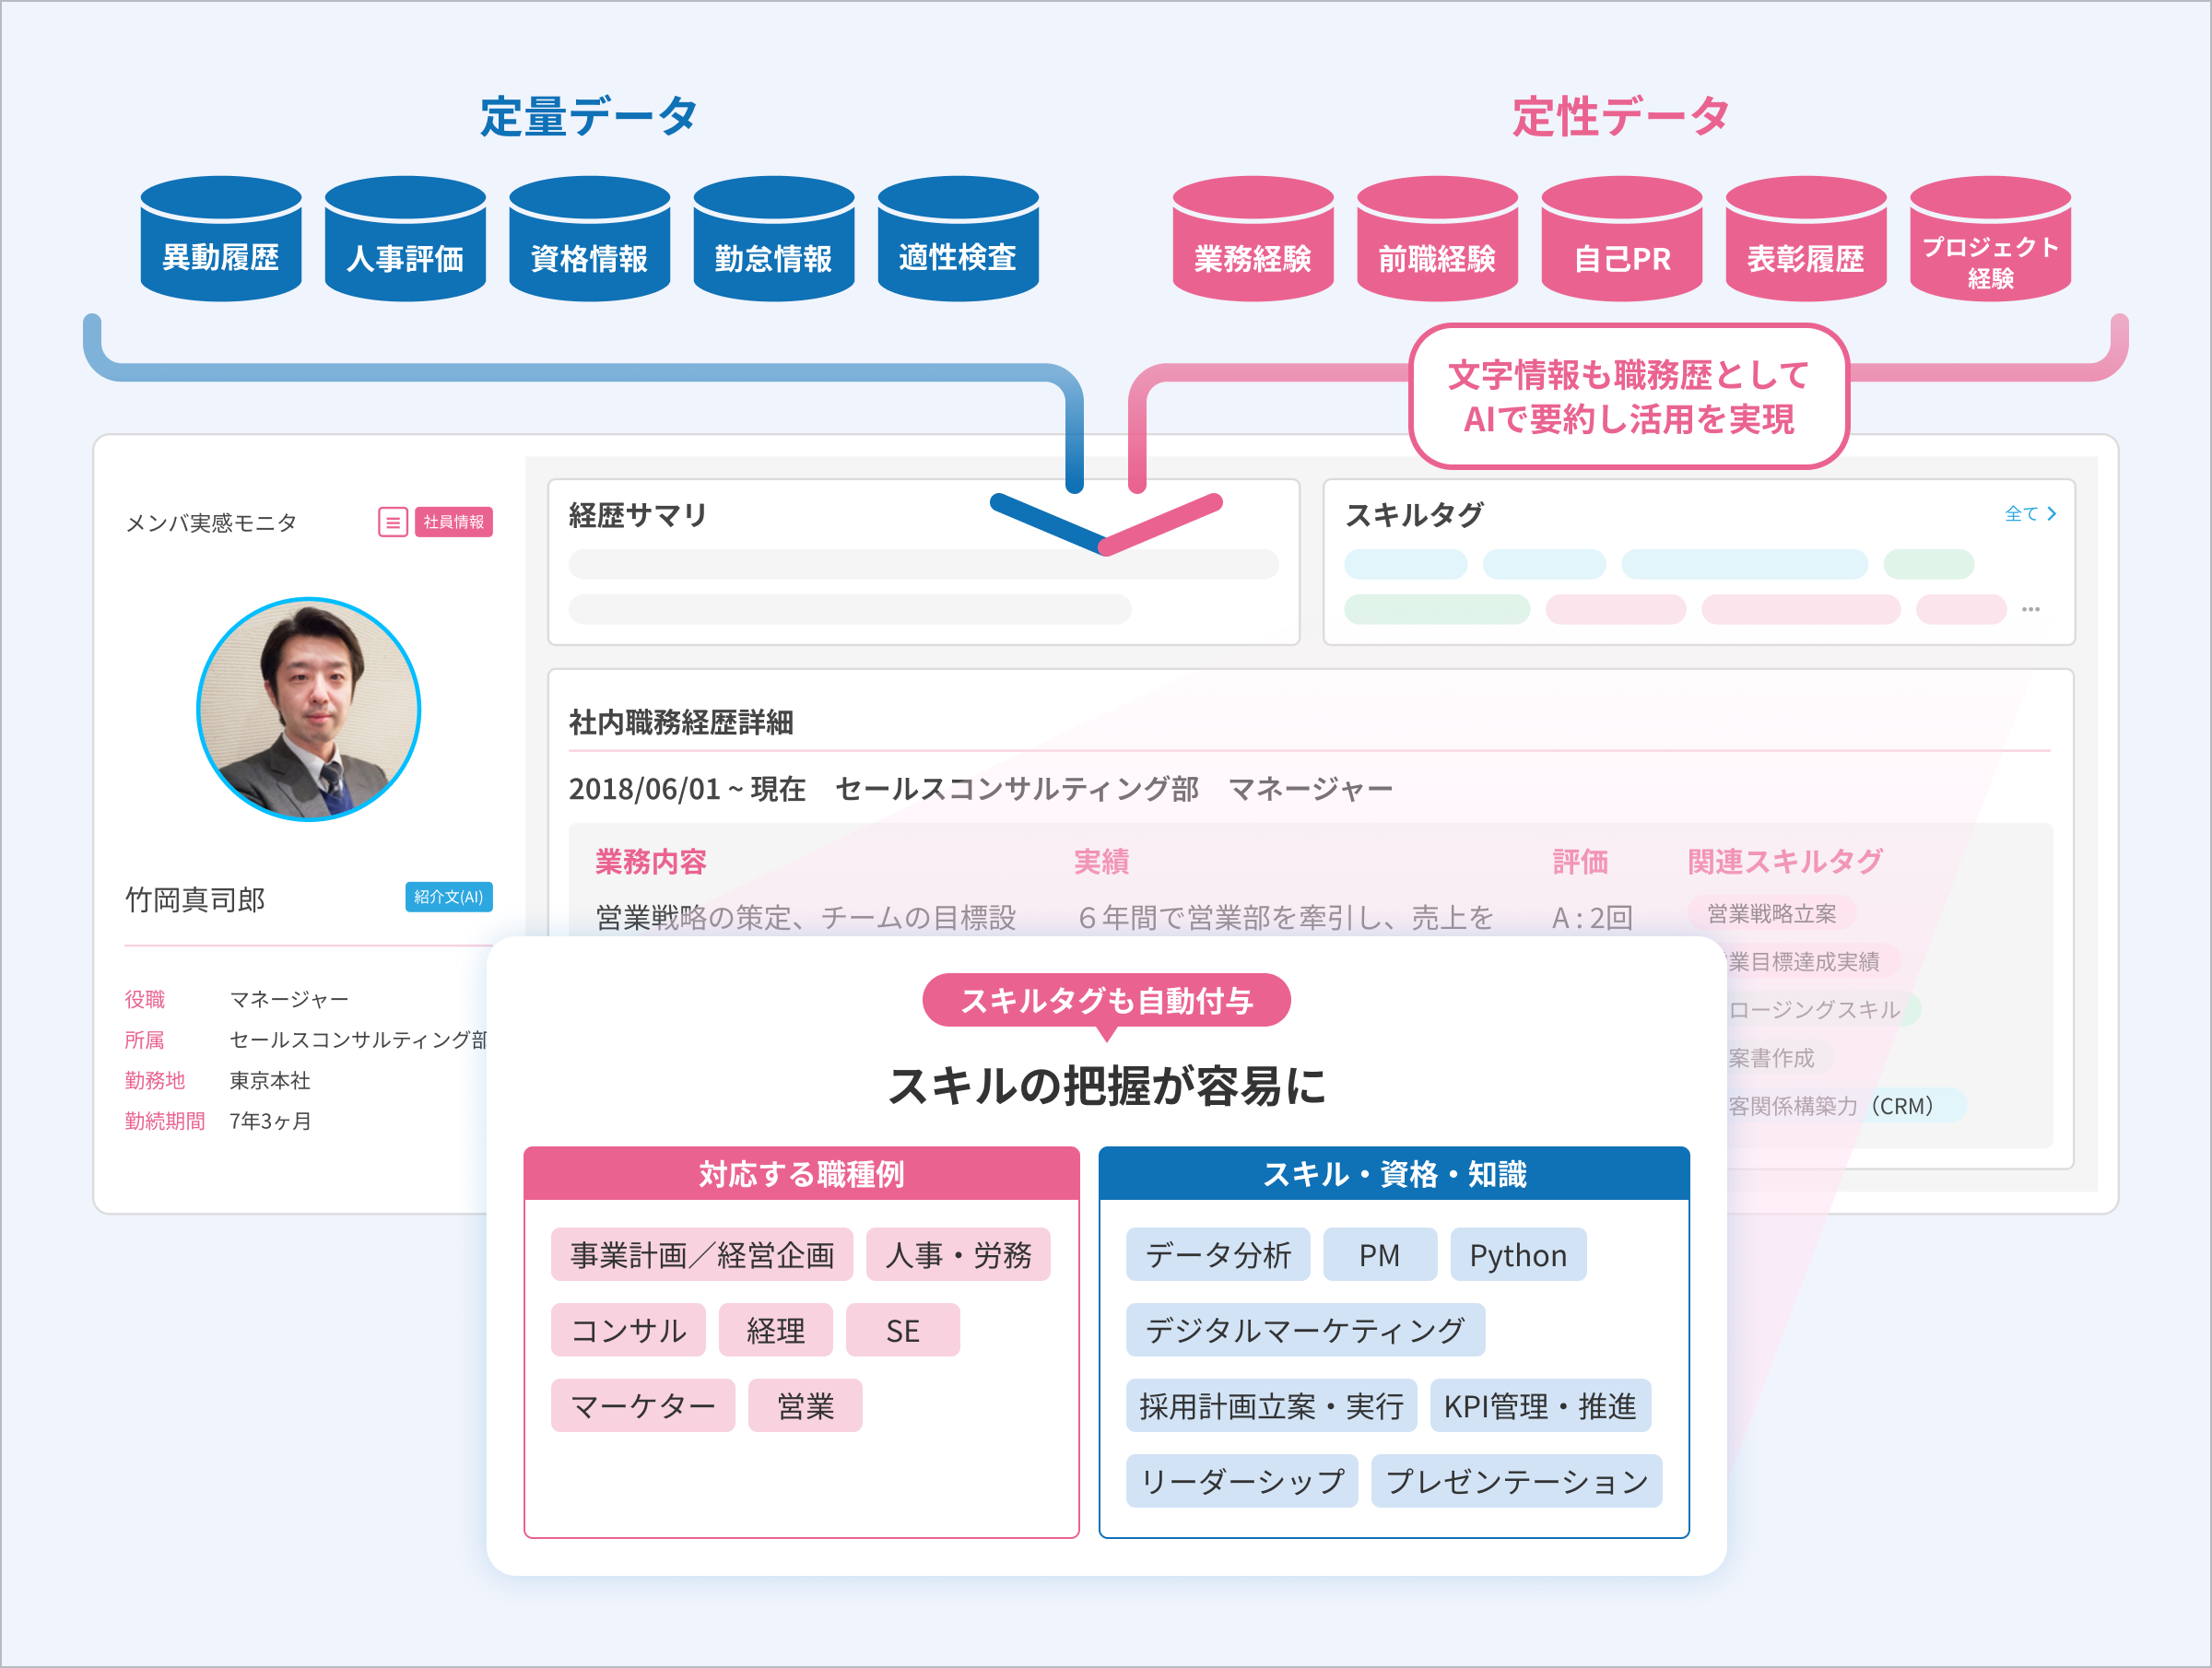Click the 紹介文(AI) button
This screenshot has height=1668, width=2212.
(448, 897)
